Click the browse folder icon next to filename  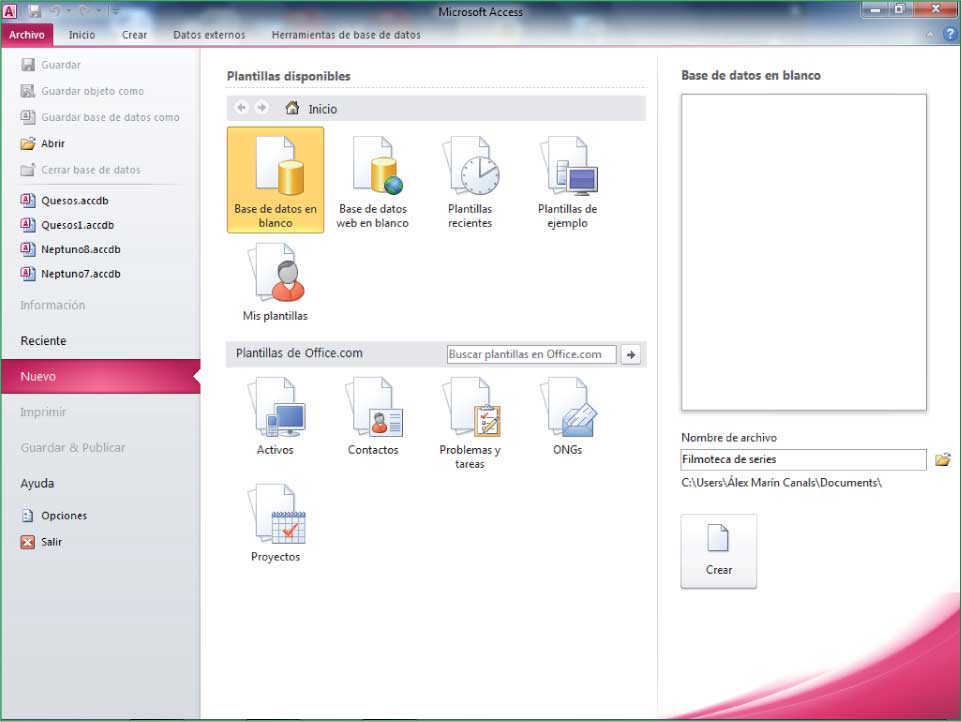click(x=942, y=459)
